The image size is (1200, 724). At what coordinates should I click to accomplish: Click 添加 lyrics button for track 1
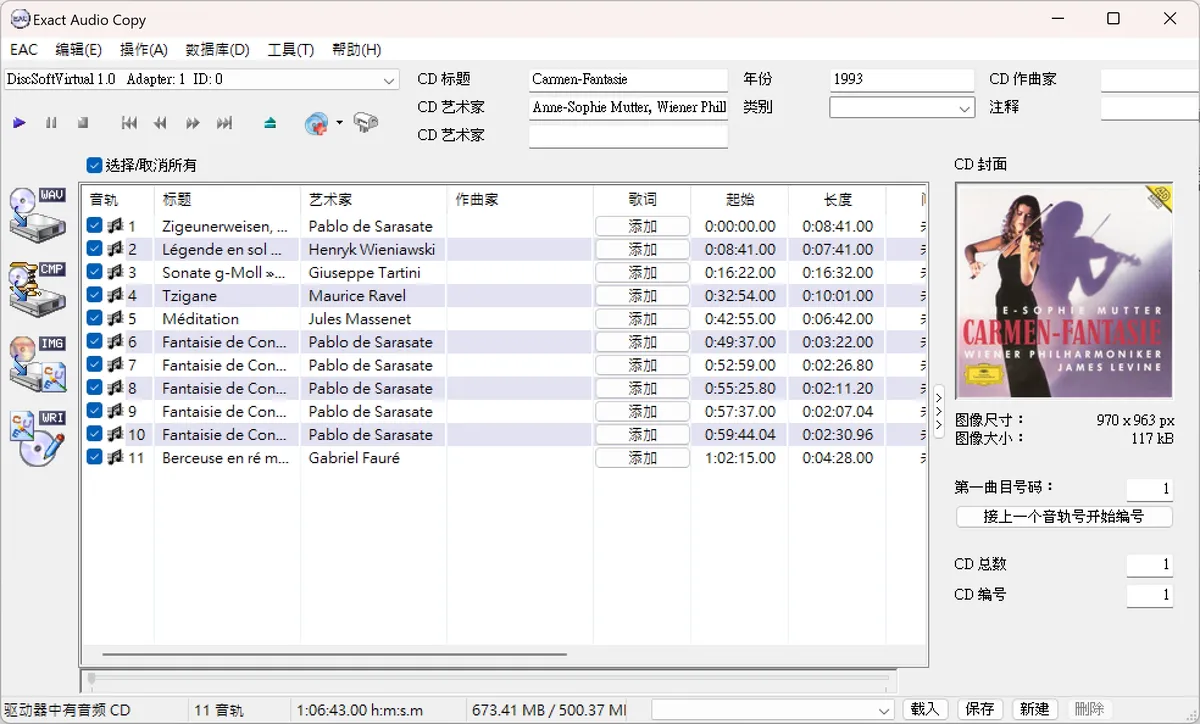(642, 226)
